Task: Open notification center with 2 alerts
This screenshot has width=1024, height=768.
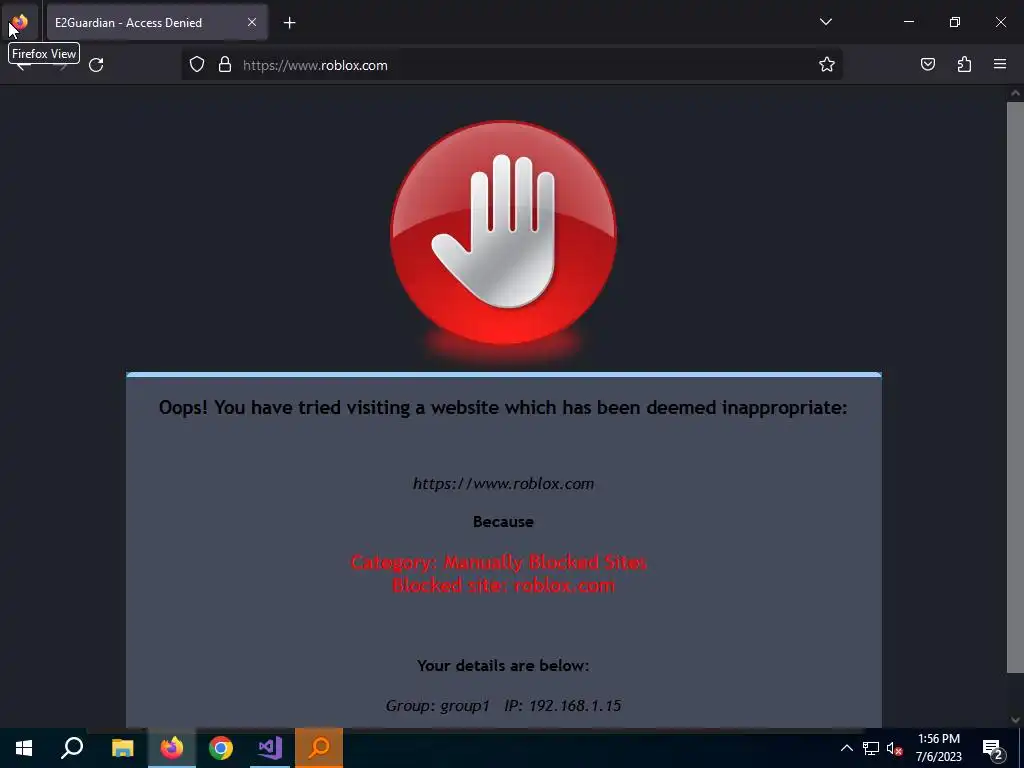Action: pos(993,748)
